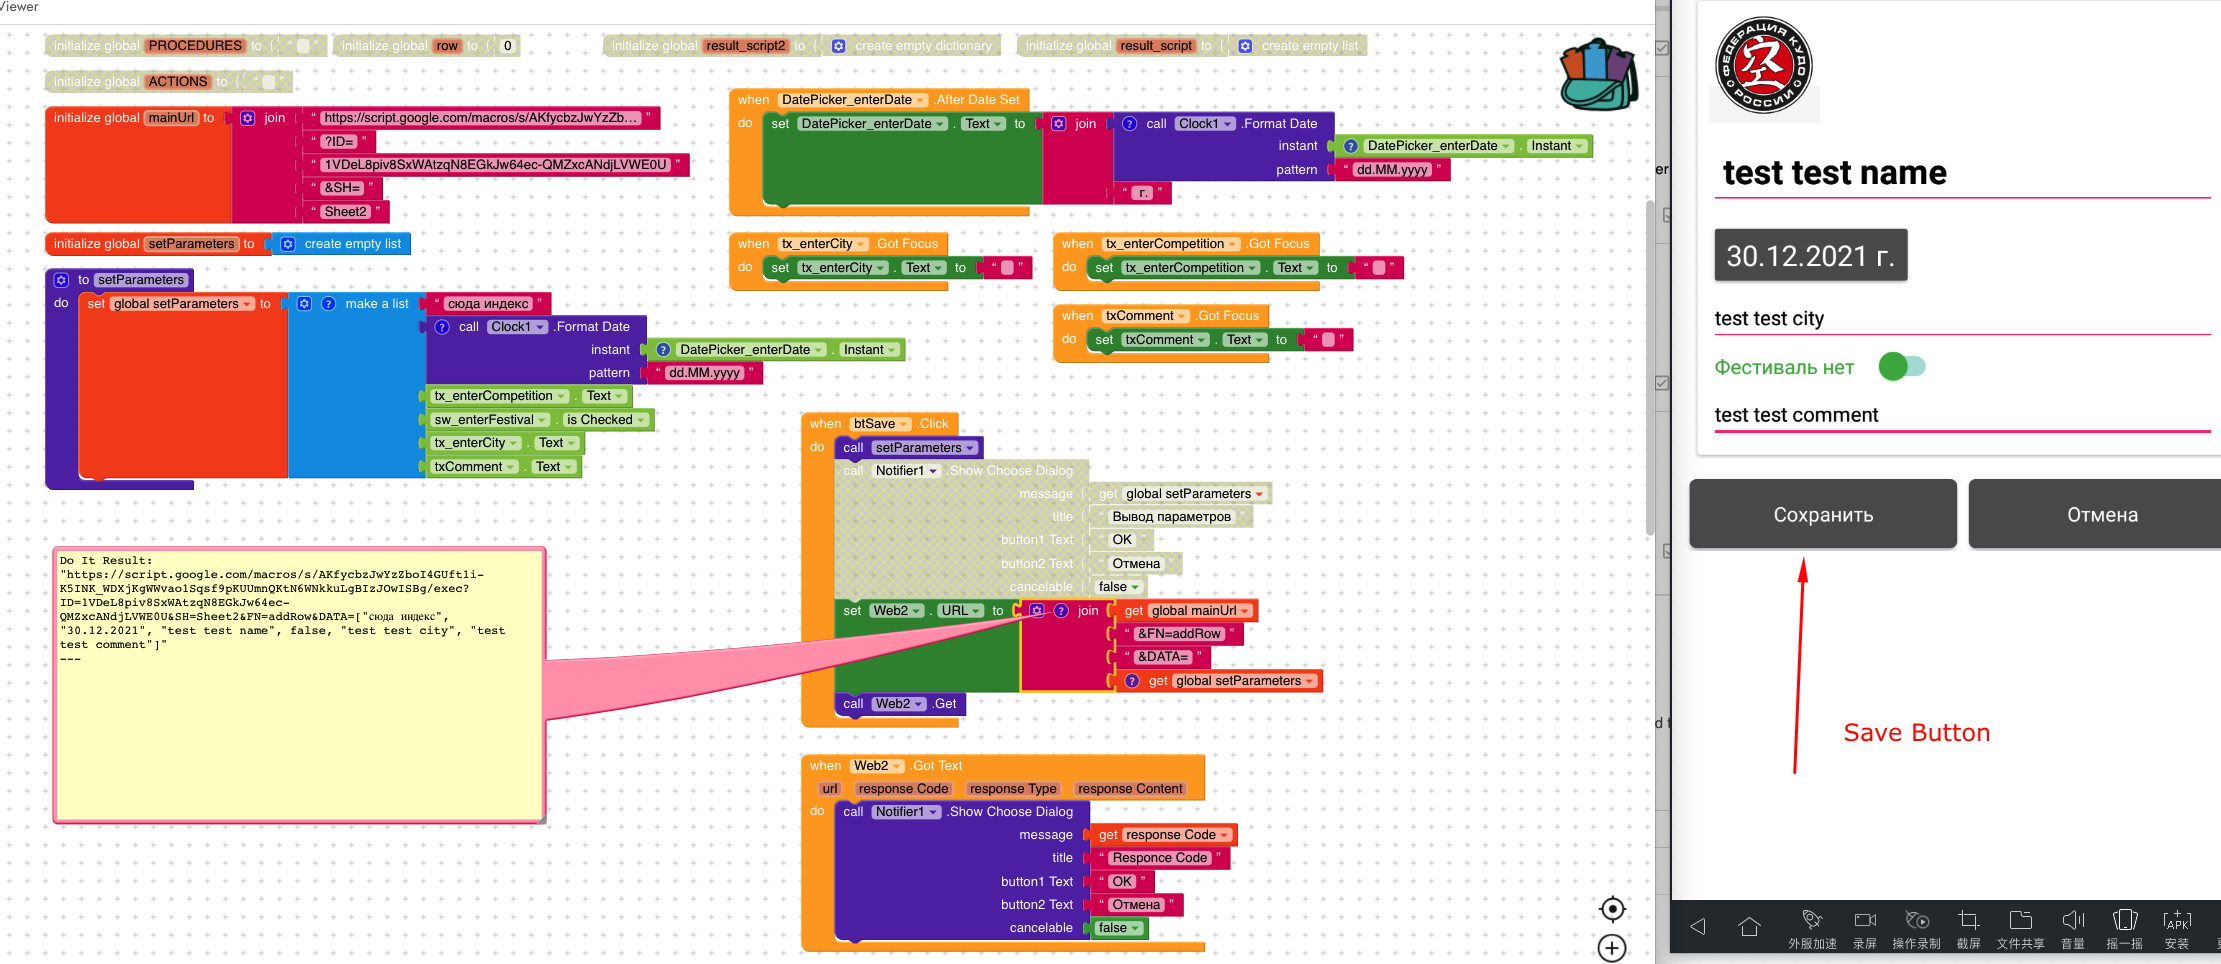Click the test test name text field

(x=1963, y=173)
